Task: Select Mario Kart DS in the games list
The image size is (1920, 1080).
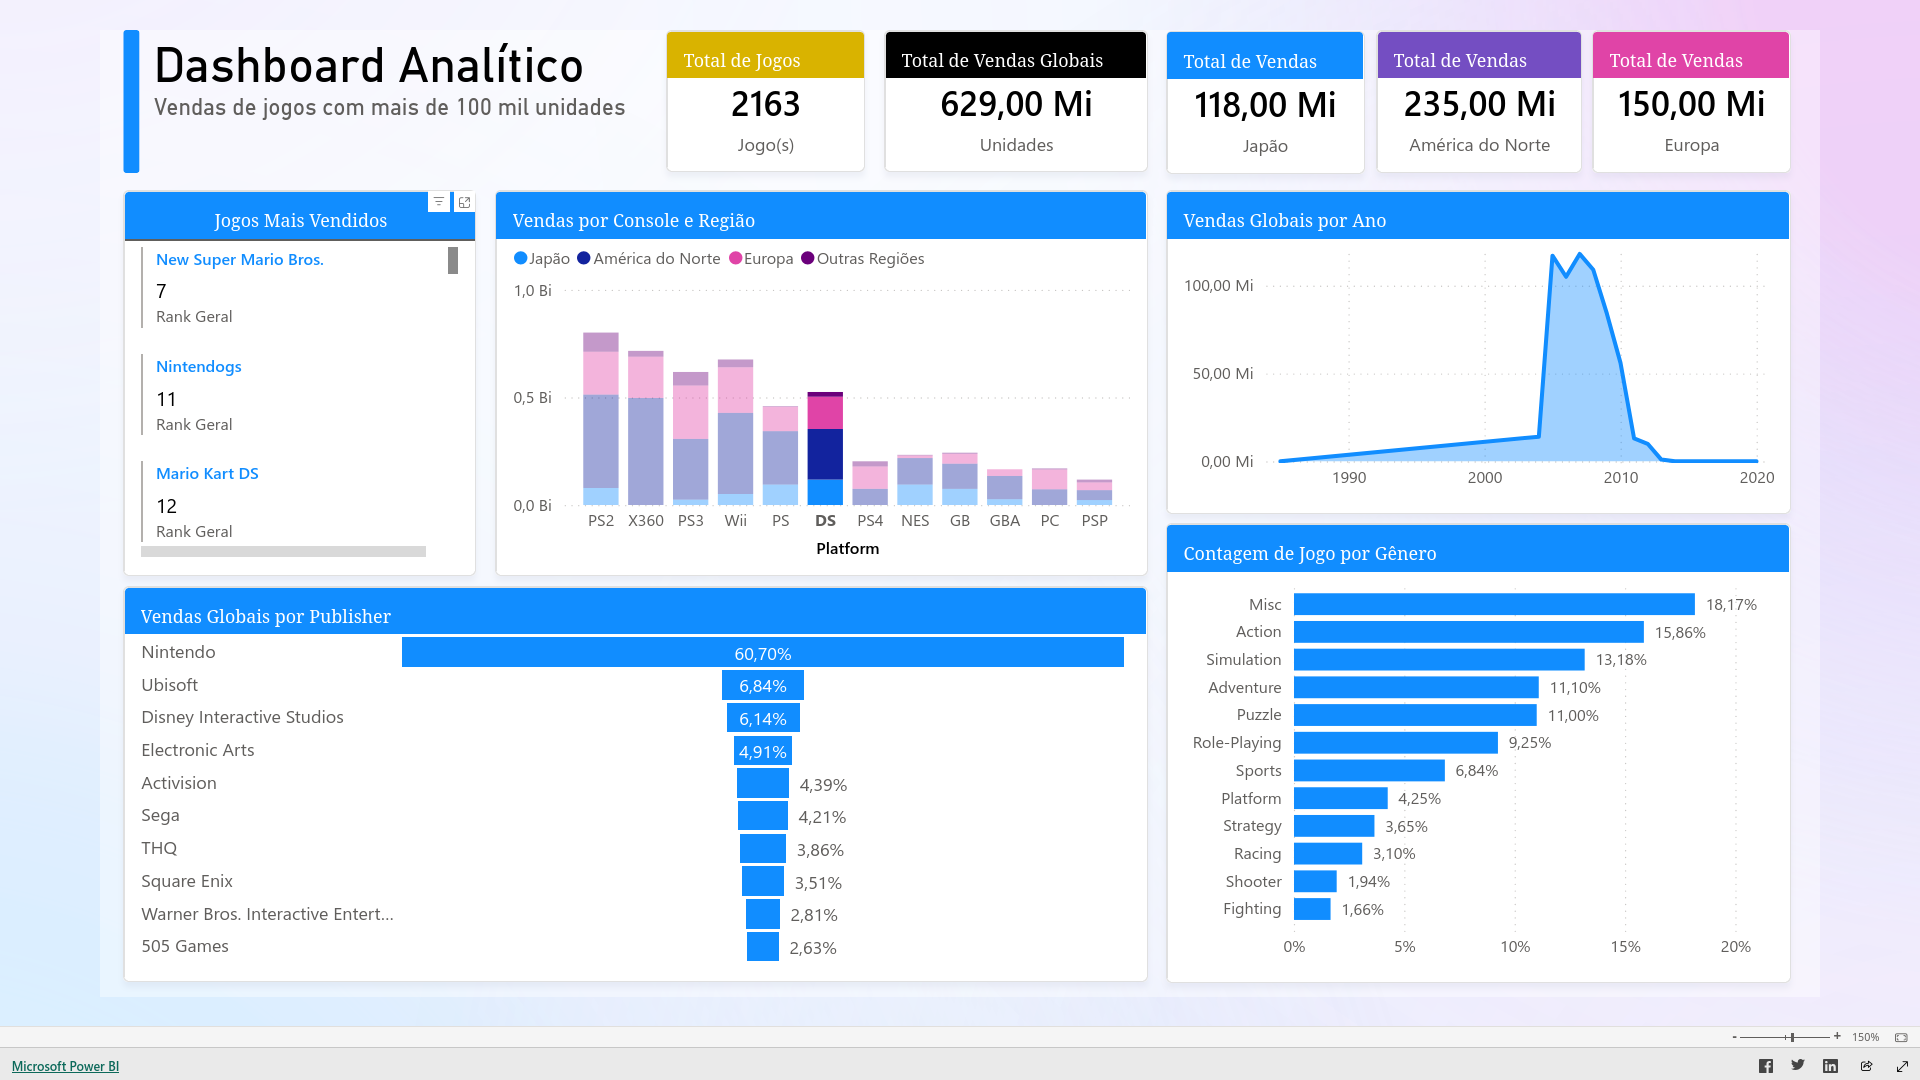Action: coord(207,473)
